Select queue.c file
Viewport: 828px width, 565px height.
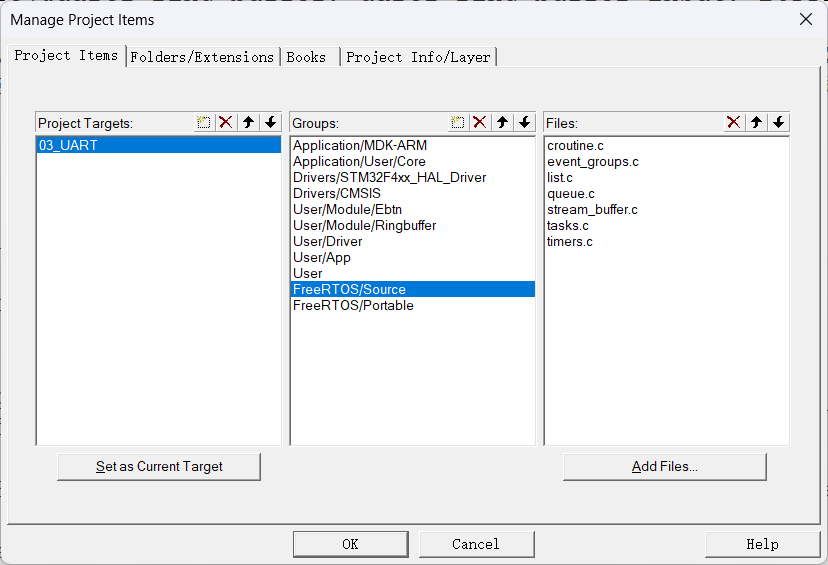(x=666, y=194)
